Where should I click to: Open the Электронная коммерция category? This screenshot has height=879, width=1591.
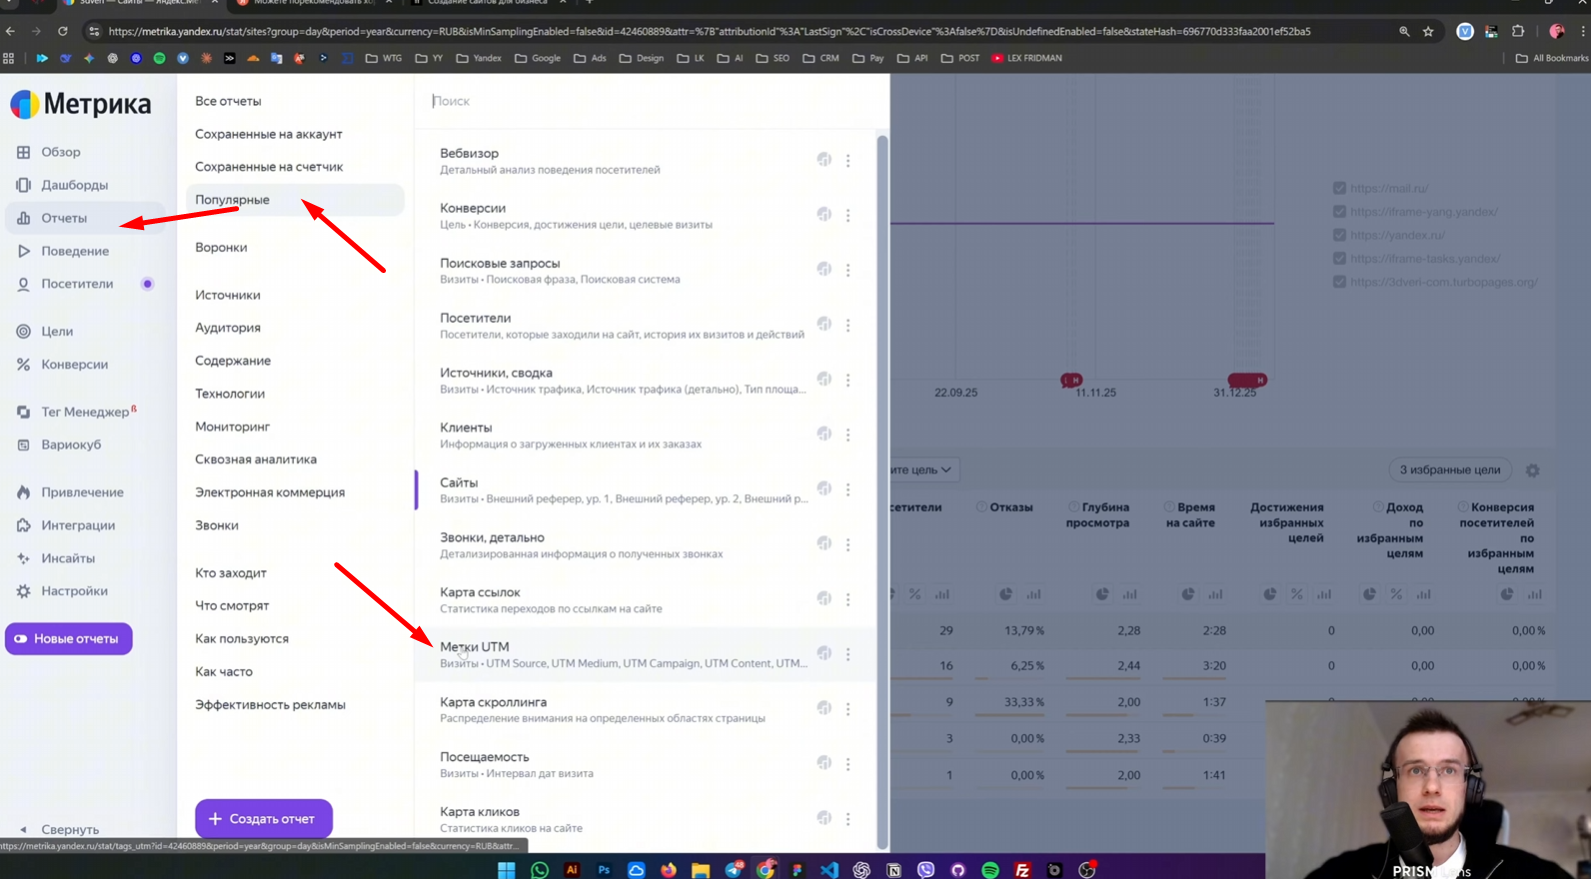coord(270,492)
